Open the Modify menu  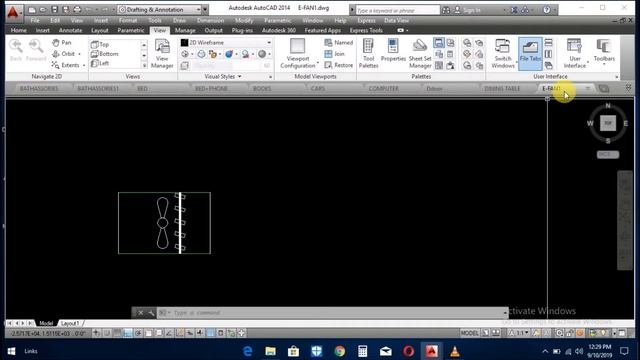[244, 20]
